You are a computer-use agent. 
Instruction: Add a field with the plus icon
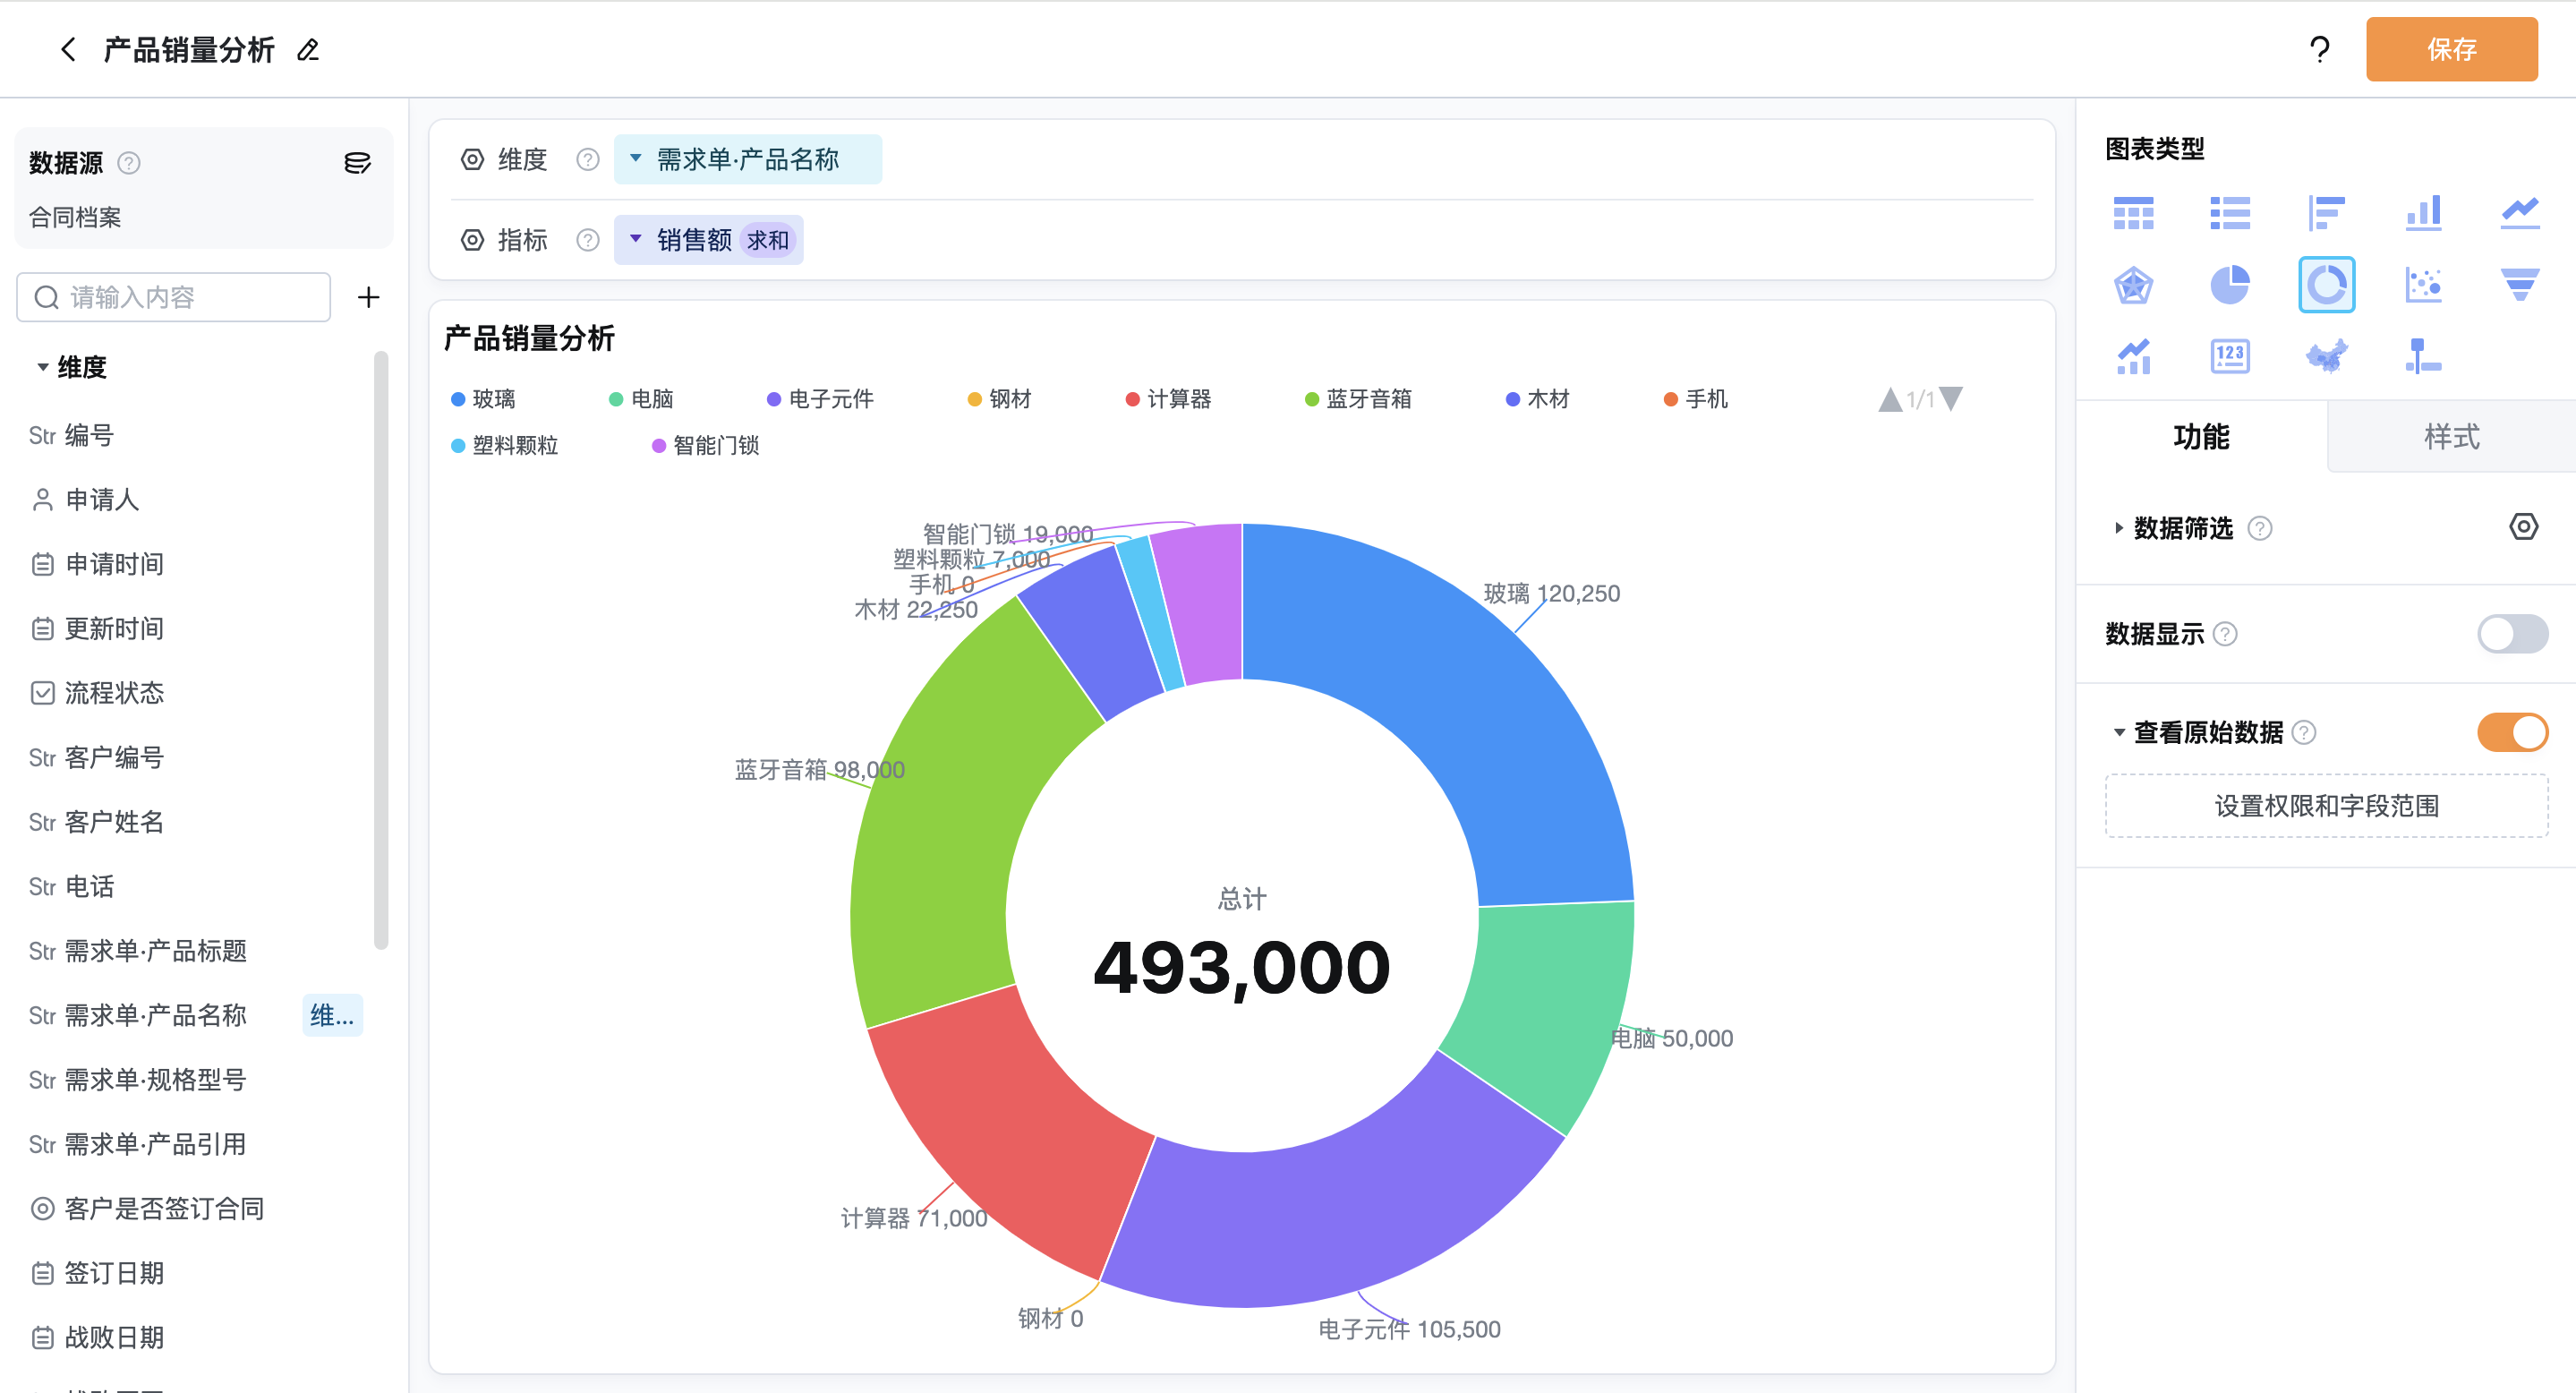tap(368, 297)
